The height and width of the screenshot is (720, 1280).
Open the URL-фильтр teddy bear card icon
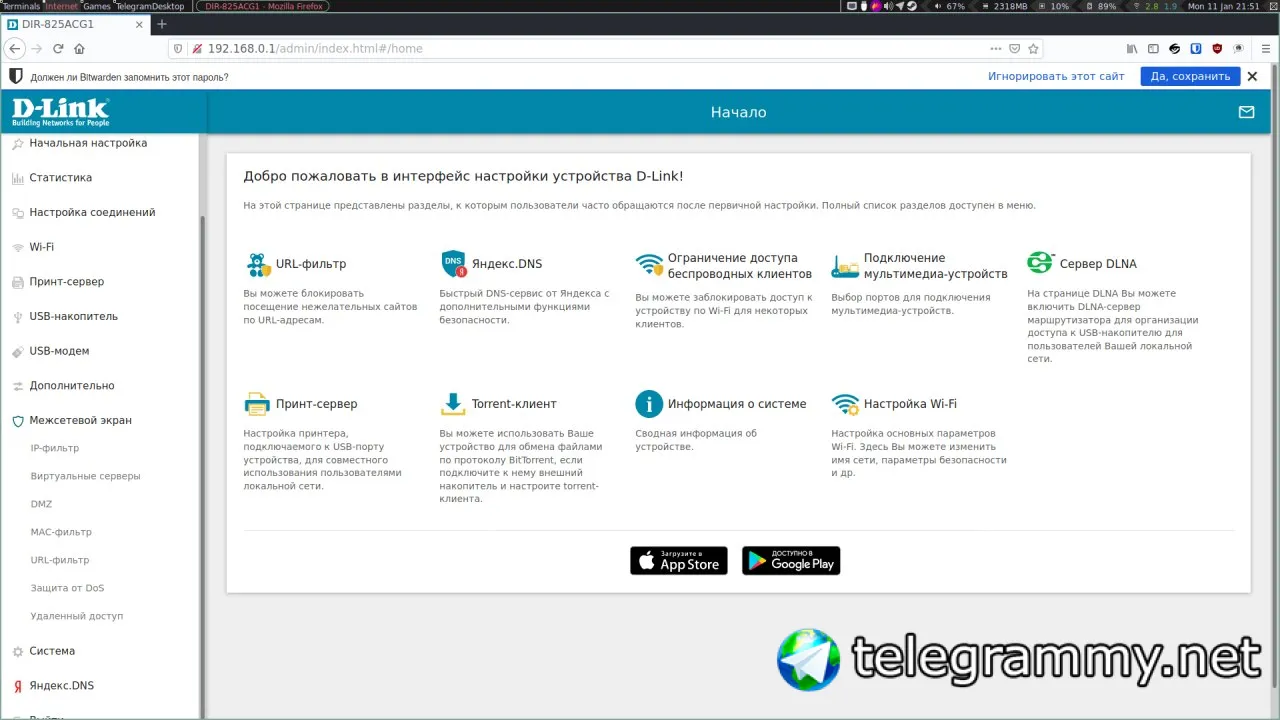[258, 264]
